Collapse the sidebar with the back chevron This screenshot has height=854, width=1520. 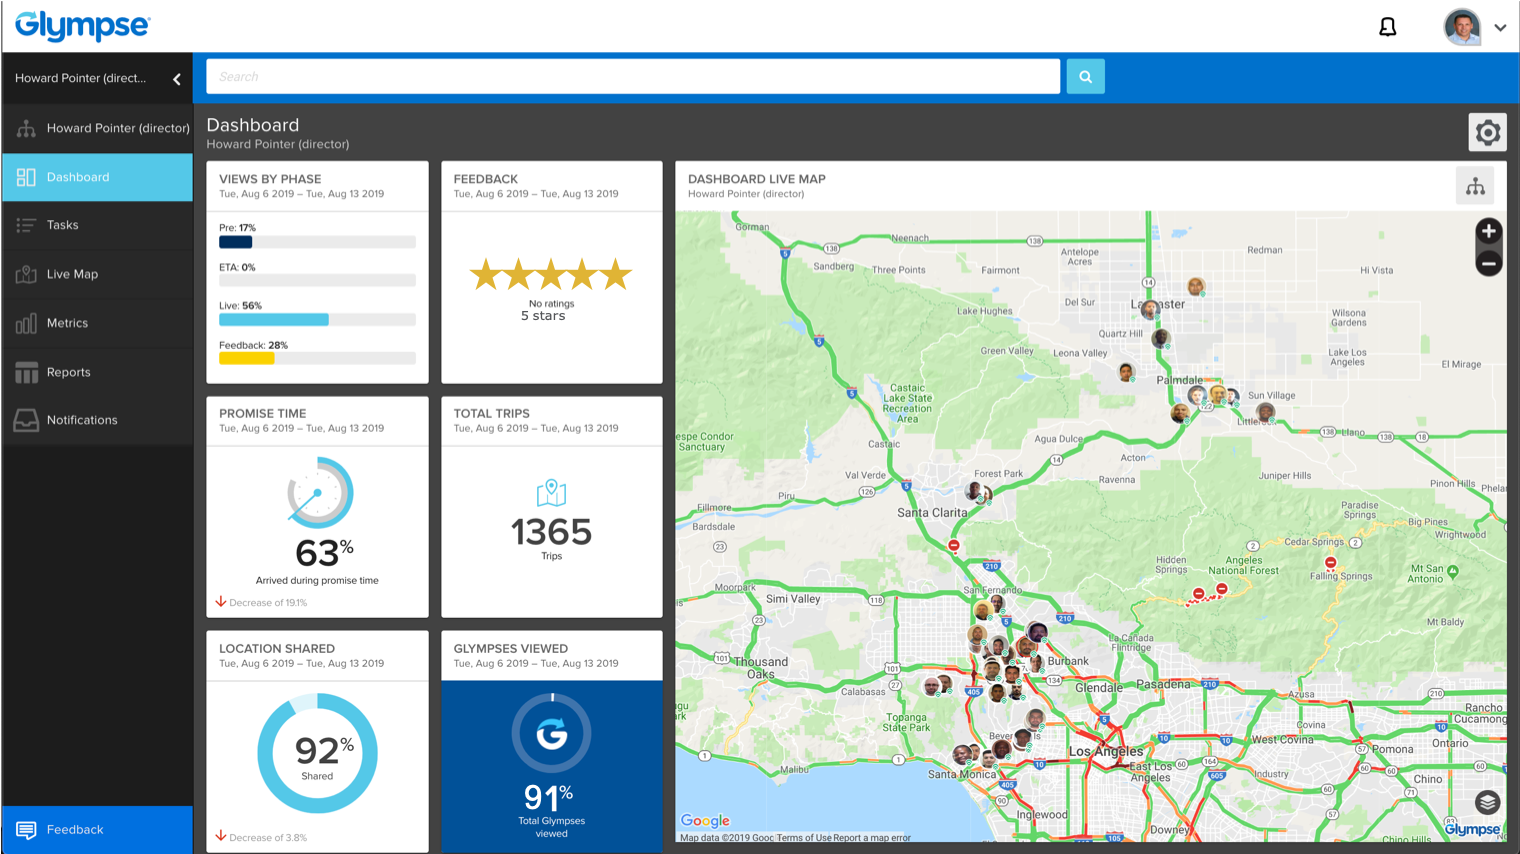[177, 79]
